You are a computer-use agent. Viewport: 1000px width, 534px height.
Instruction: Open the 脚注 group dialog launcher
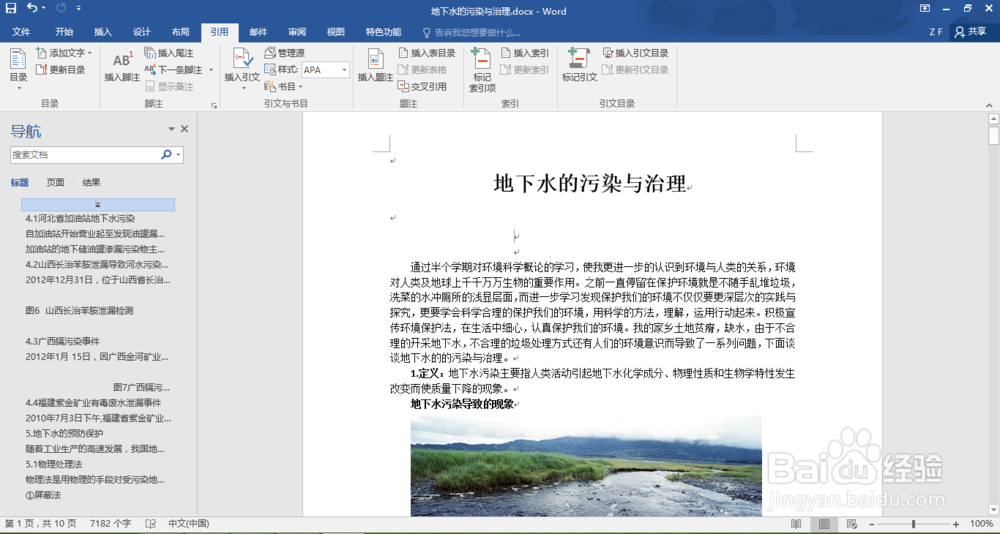pos(214,105)
